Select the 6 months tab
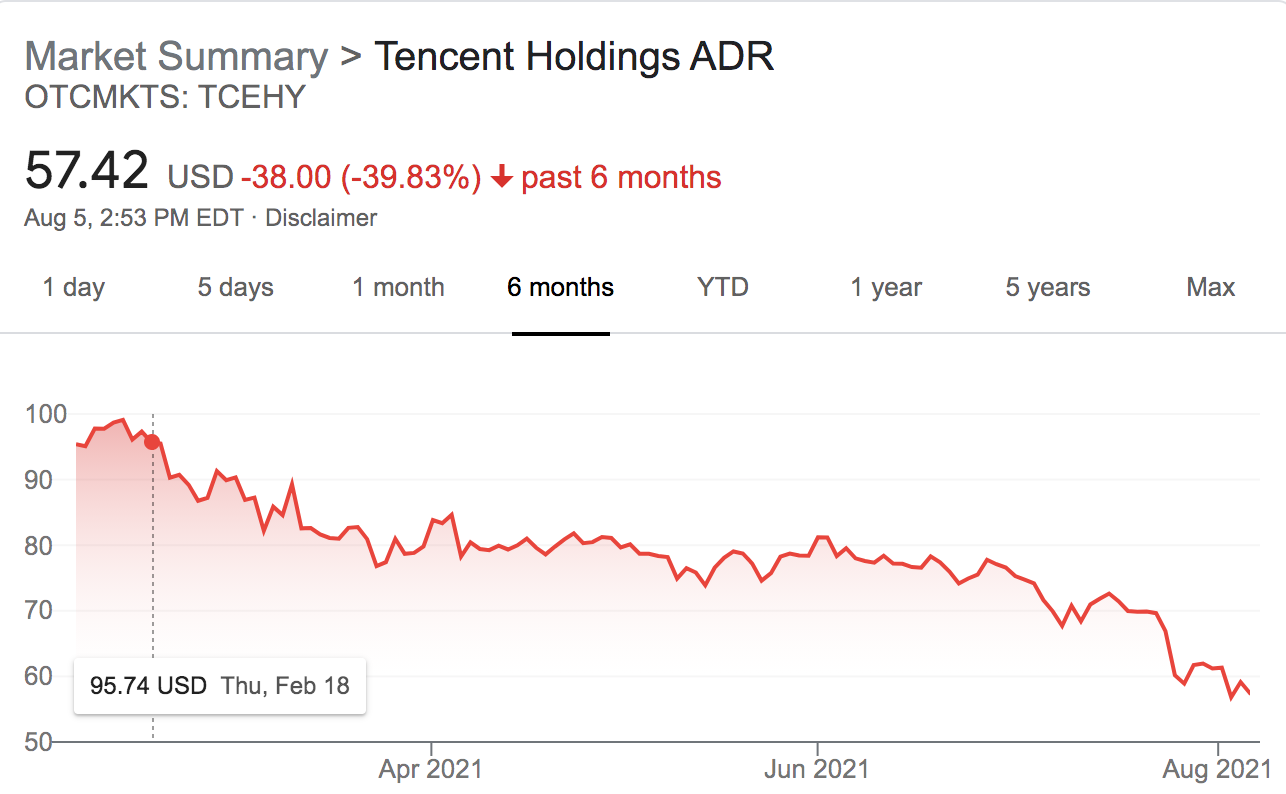This screenshot has height=794, width=1286. click(x=560, y=288)
